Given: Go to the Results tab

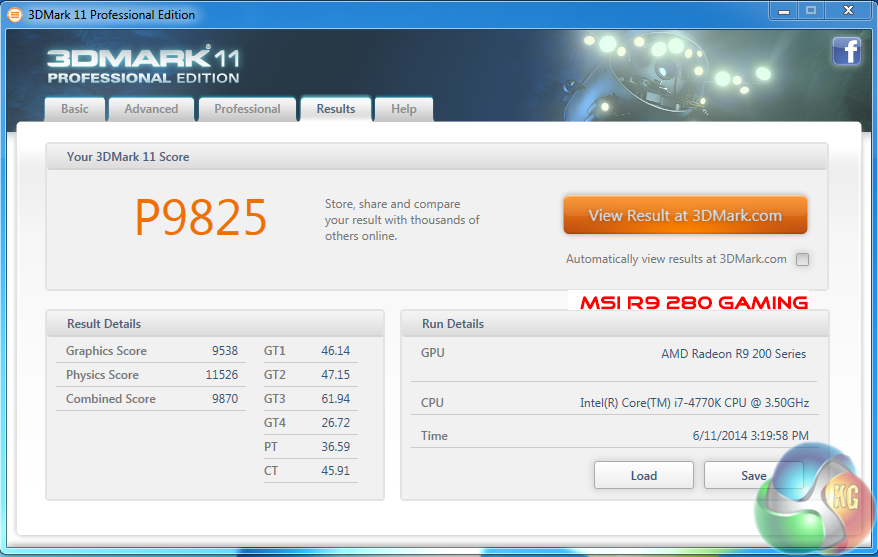Looking at the screenshot, I should pyautogui.click(x=336, y=109).
